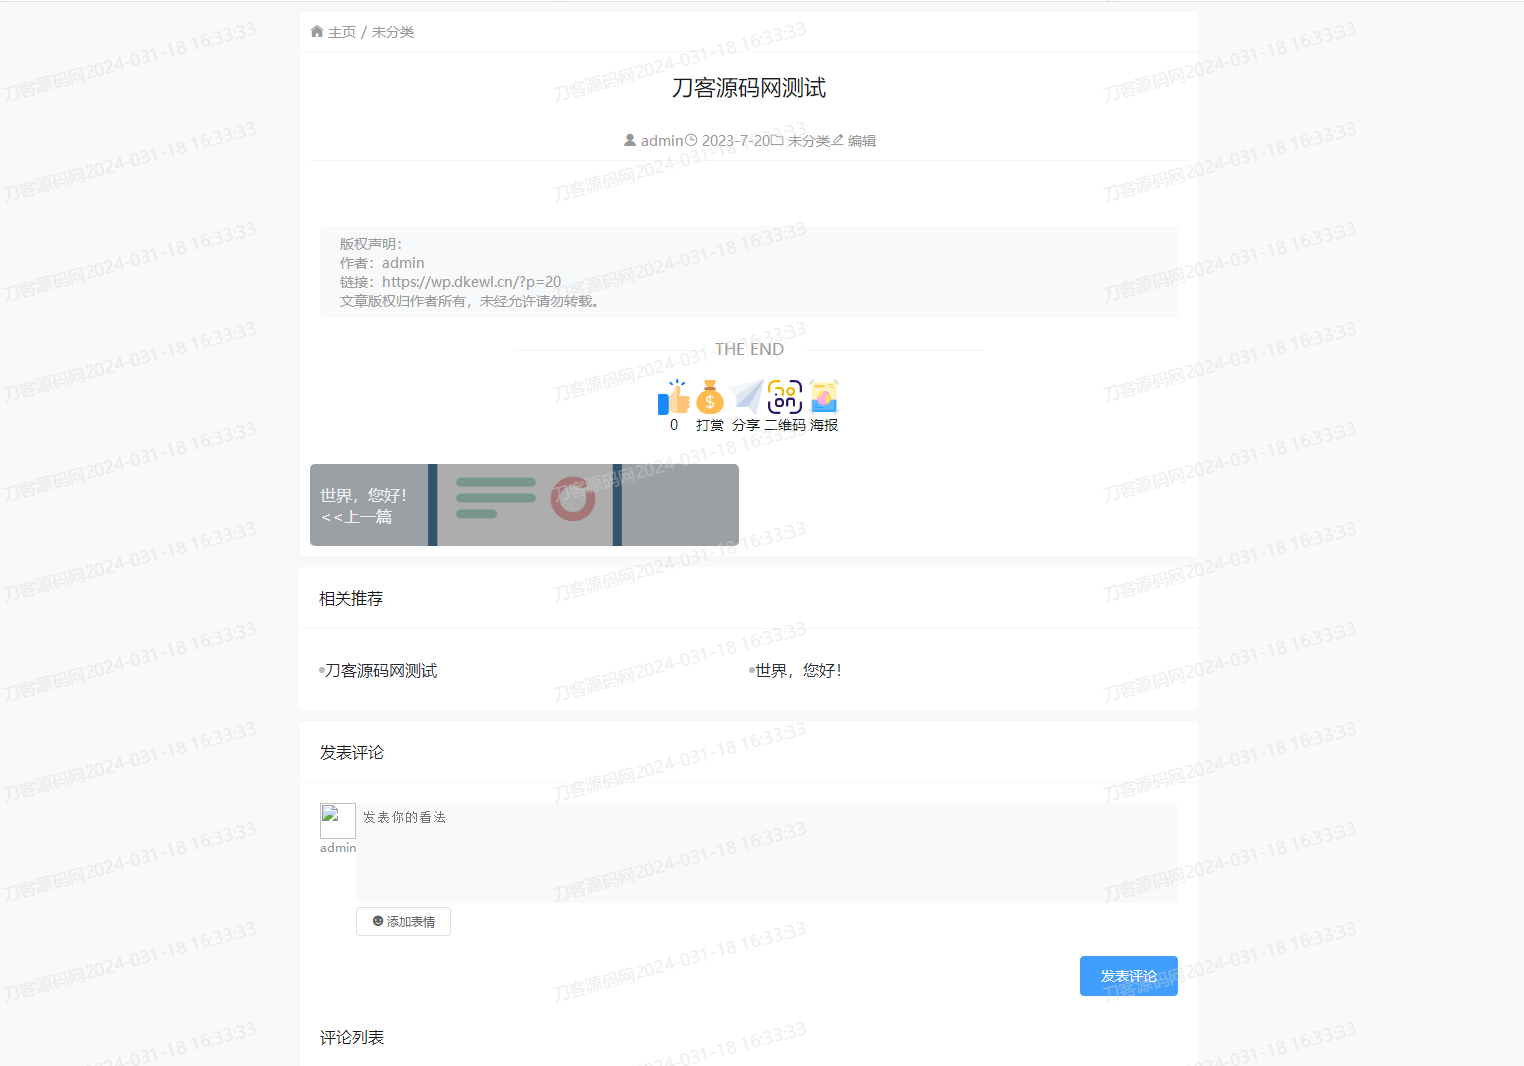Click the admin author link

coord(660,139)
